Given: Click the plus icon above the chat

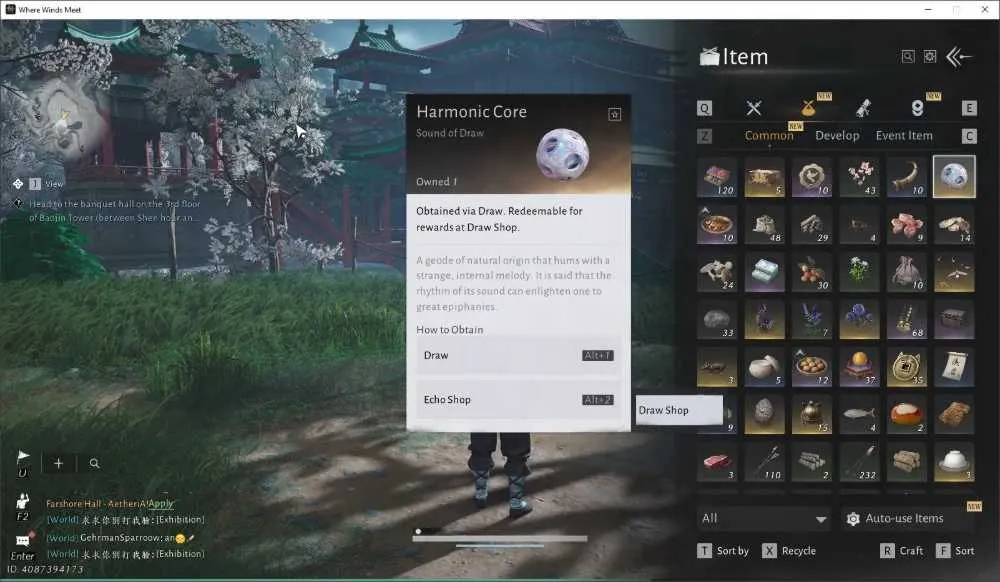Looking at the screenshot, I should point(58,463).
